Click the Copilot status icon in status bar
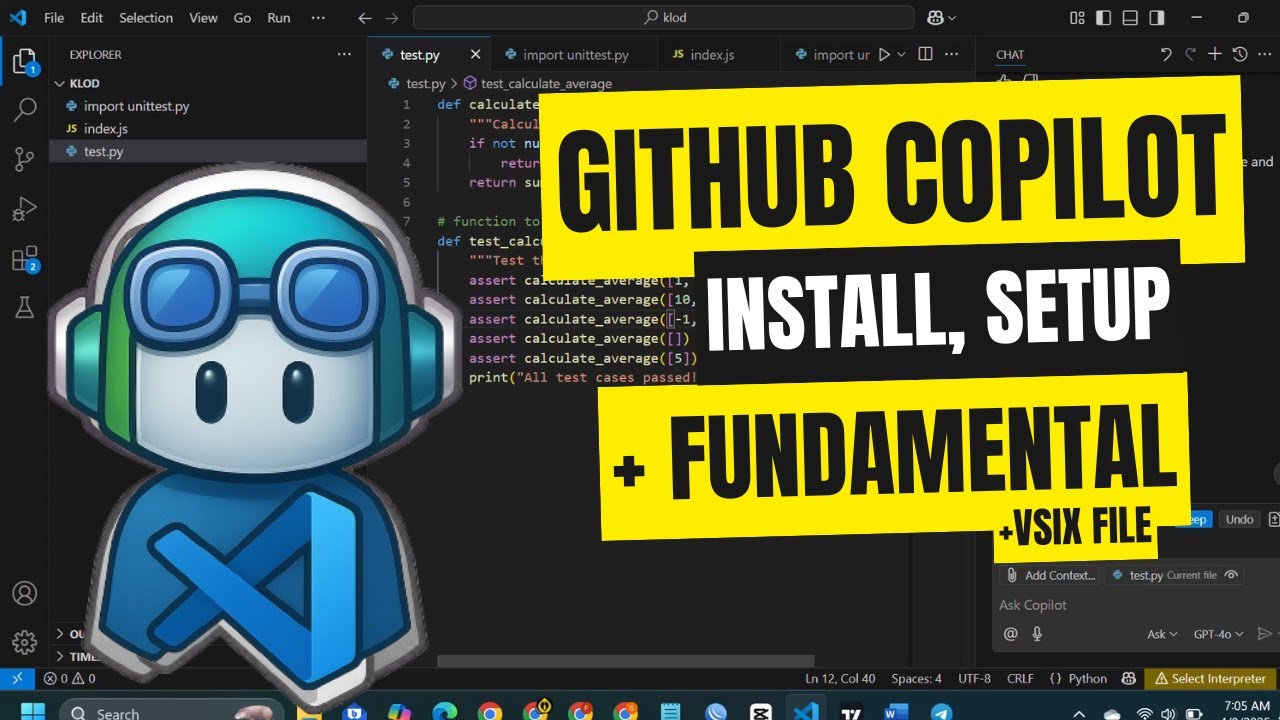Image resolution: width=1280 pixels, height=720 pixels. pyautogui.click(x=1128, y=678)
